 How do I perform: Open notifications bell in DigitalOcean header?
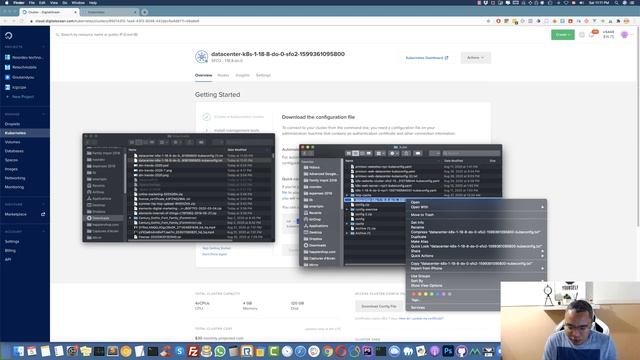(x=592, y=35)
